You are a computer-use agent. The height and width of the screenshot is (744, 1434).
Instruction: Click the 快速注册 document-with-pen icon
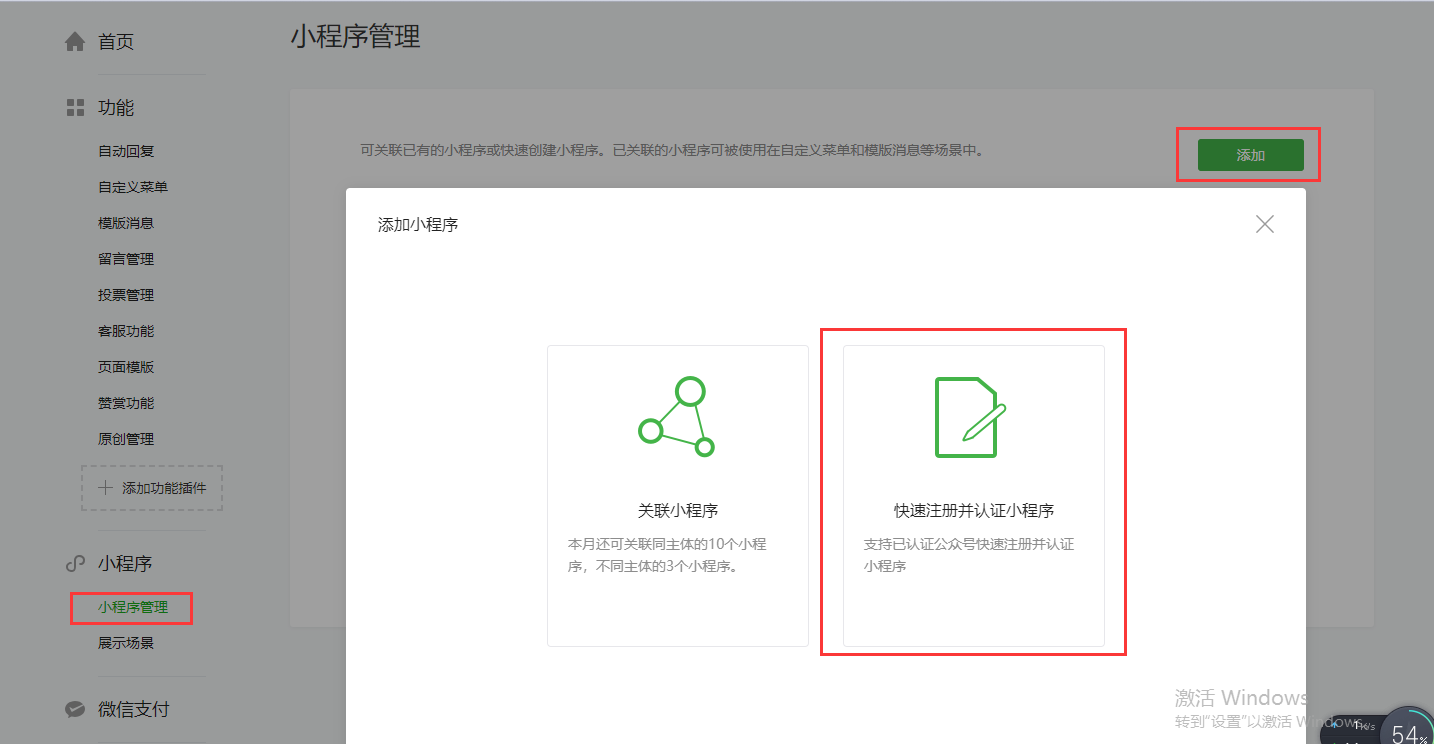(970, 417)
